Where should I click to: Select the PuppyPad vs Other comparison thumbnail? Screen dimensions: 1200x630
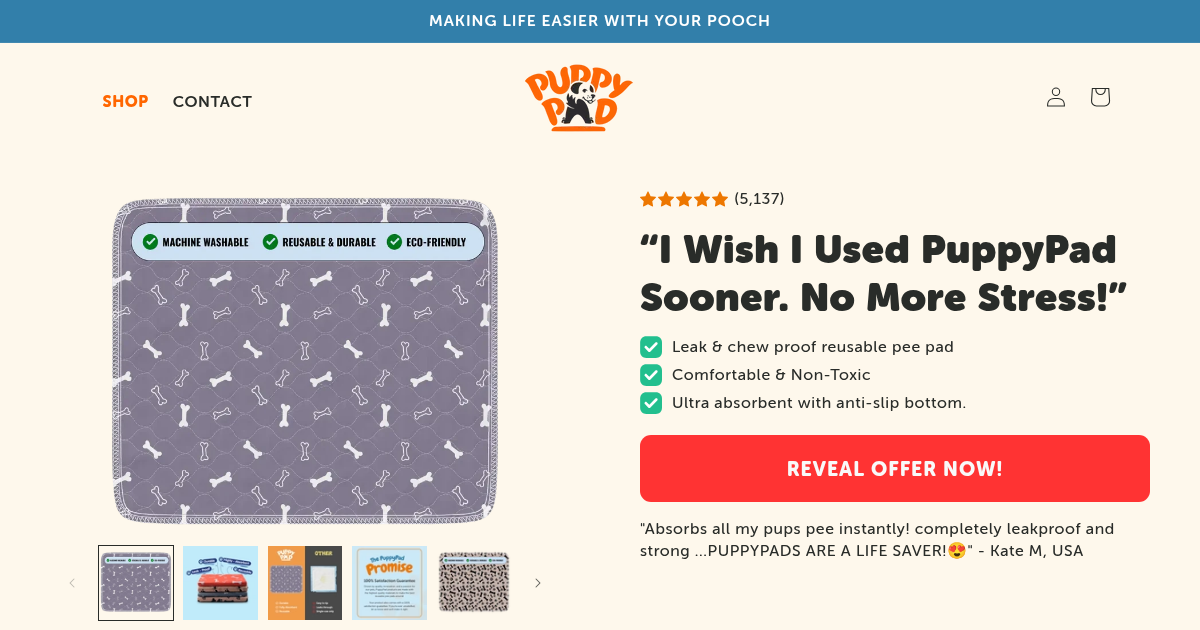tap(305, 583)
